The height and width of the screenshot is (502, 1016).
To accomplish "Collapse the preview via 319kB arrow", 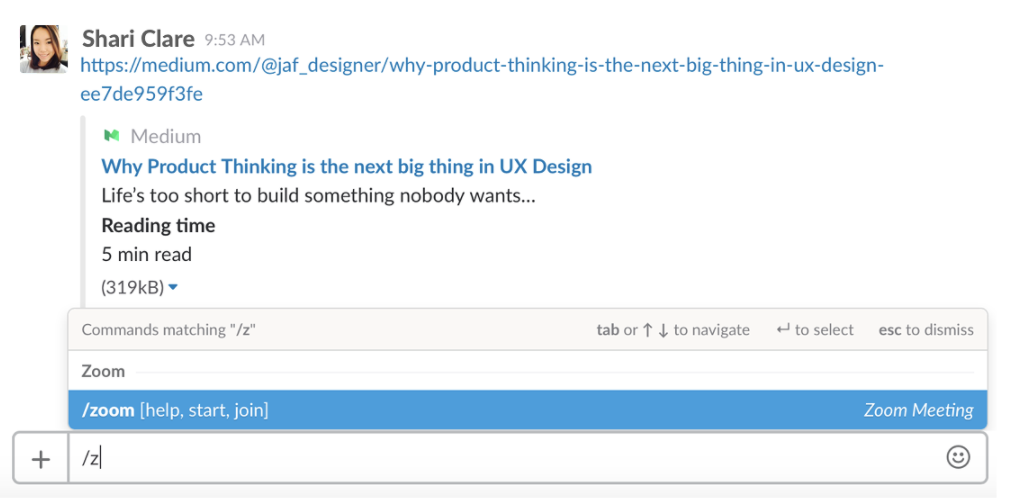I will tap(172, 287).
